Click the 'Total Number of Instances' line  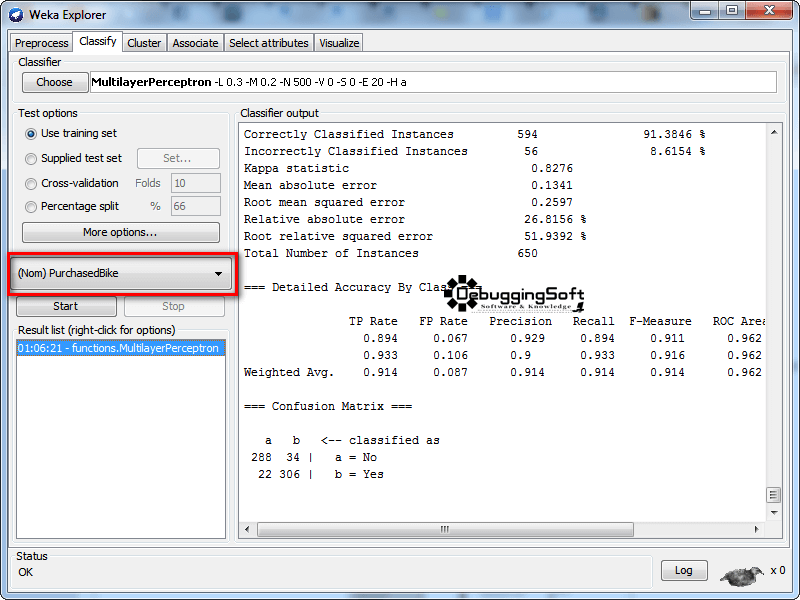pos(331,253)
